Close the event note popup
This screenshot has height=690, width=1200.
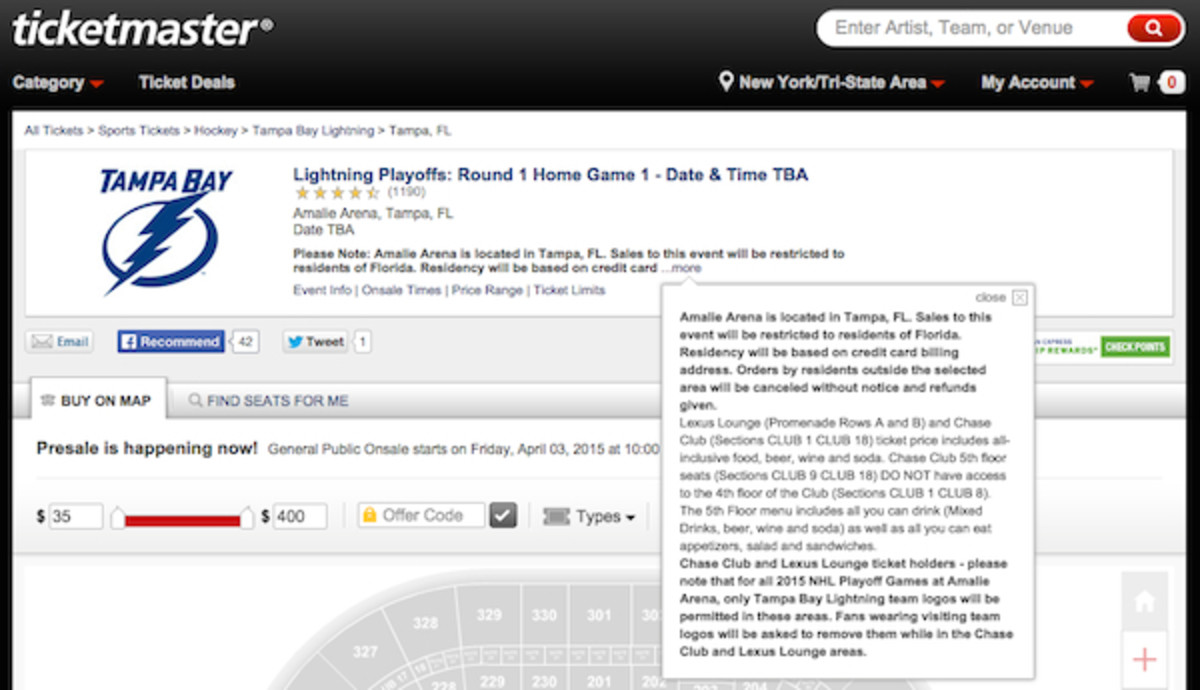click(1018, 297)
